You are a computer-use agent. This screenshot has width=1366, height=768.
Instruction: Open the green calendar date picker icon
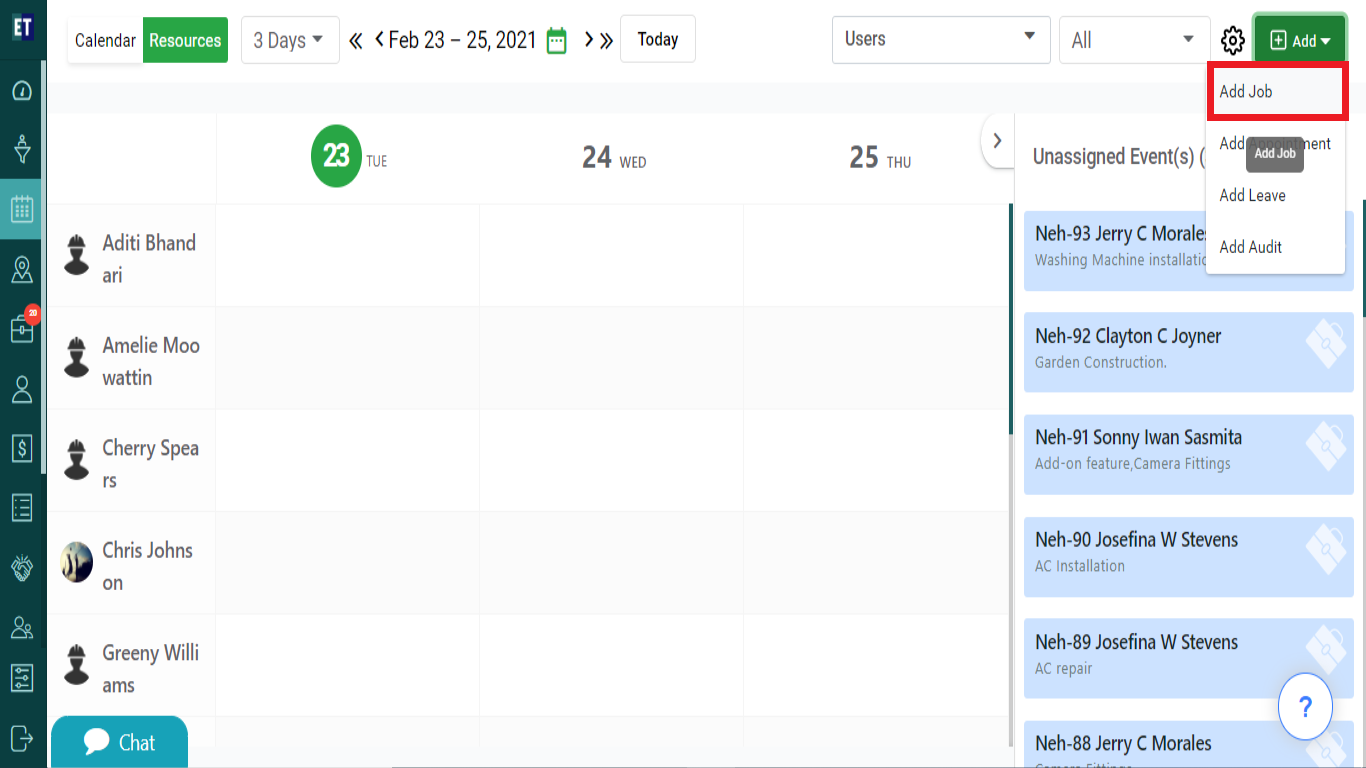point(557,40)
